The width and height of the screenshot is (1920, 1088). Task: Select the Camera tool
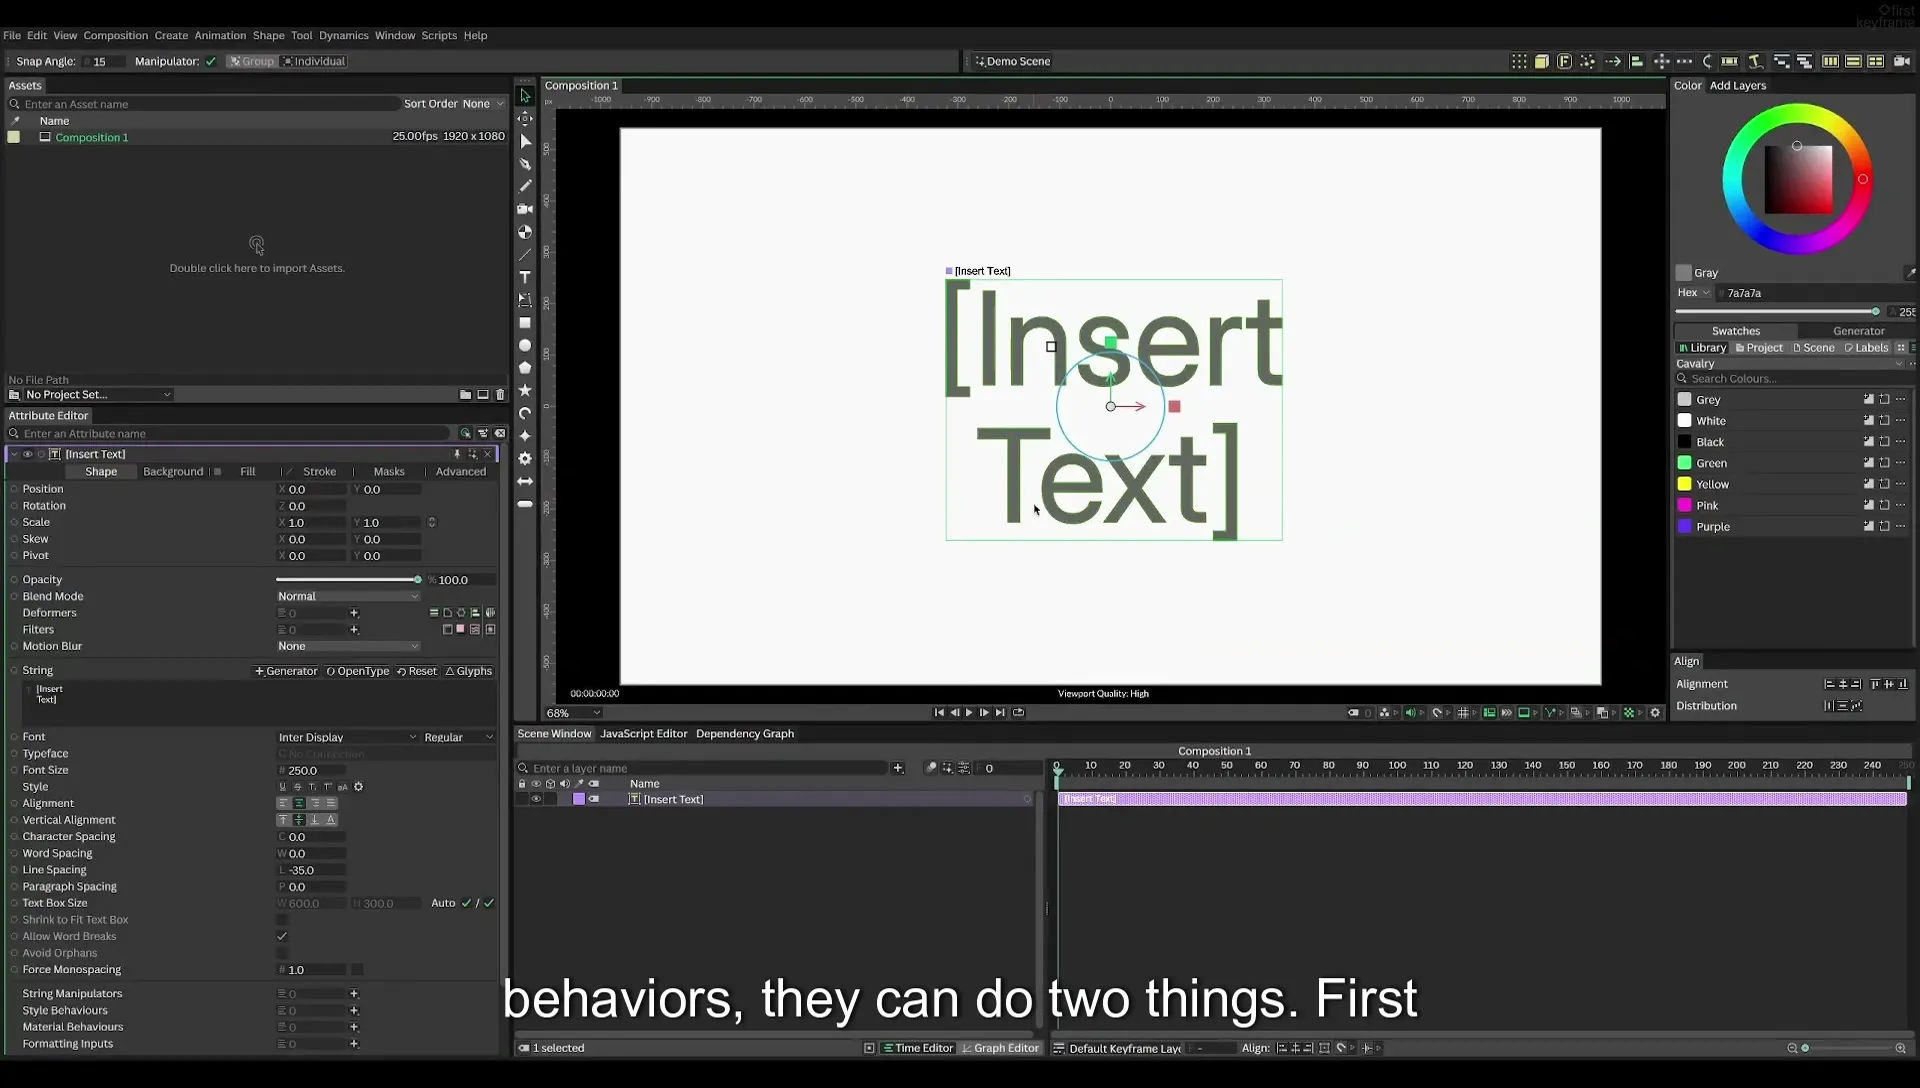[x=525, y=209]
